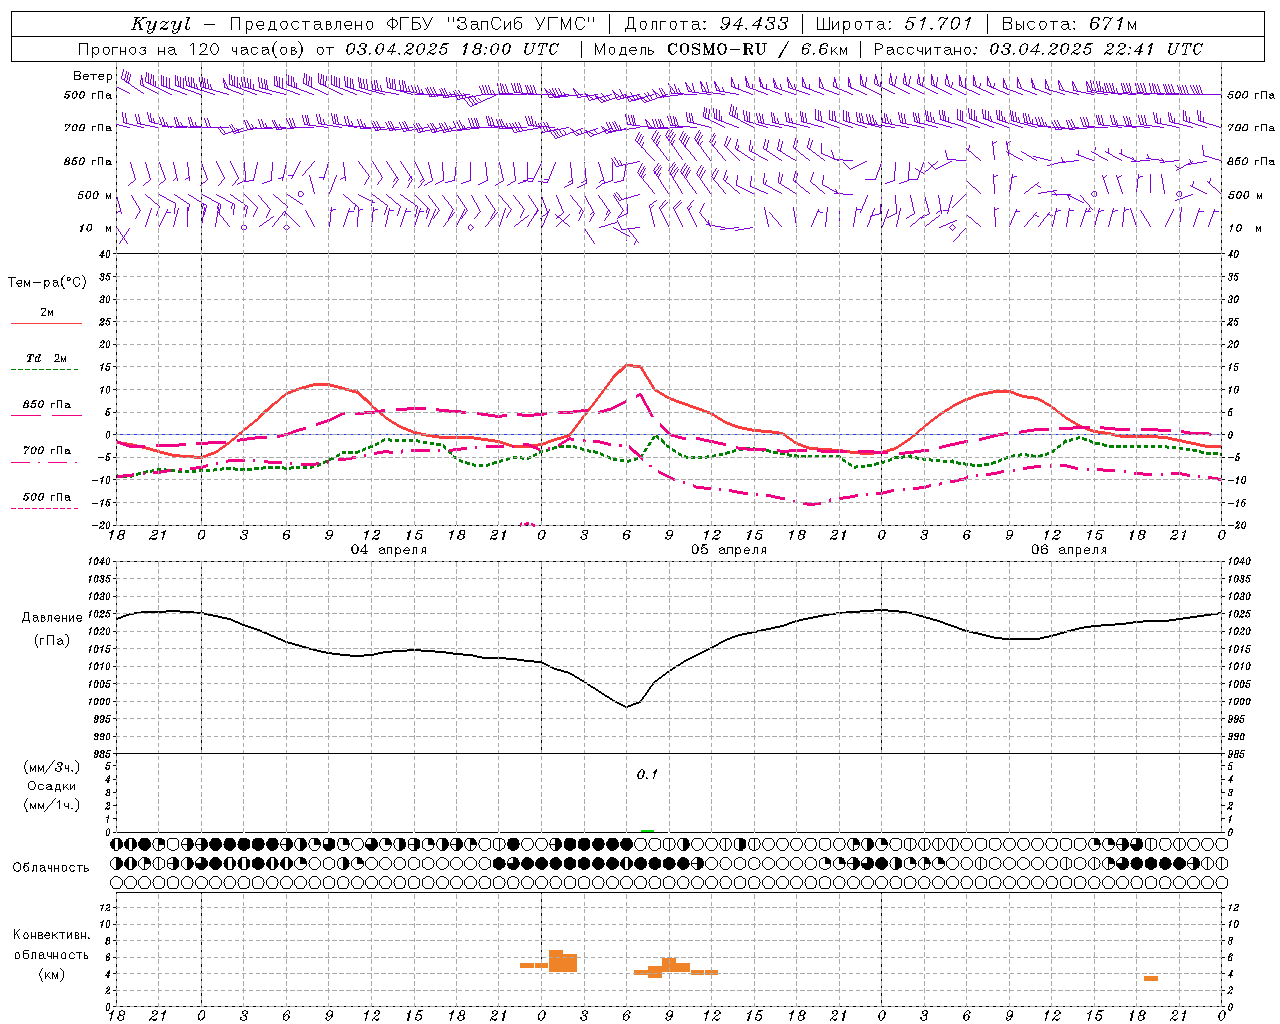Viewport: 1280px width, 1024px height.
Task: Click the lone orange convective bar on 06 апреля evening
Action: (1151, 978)
